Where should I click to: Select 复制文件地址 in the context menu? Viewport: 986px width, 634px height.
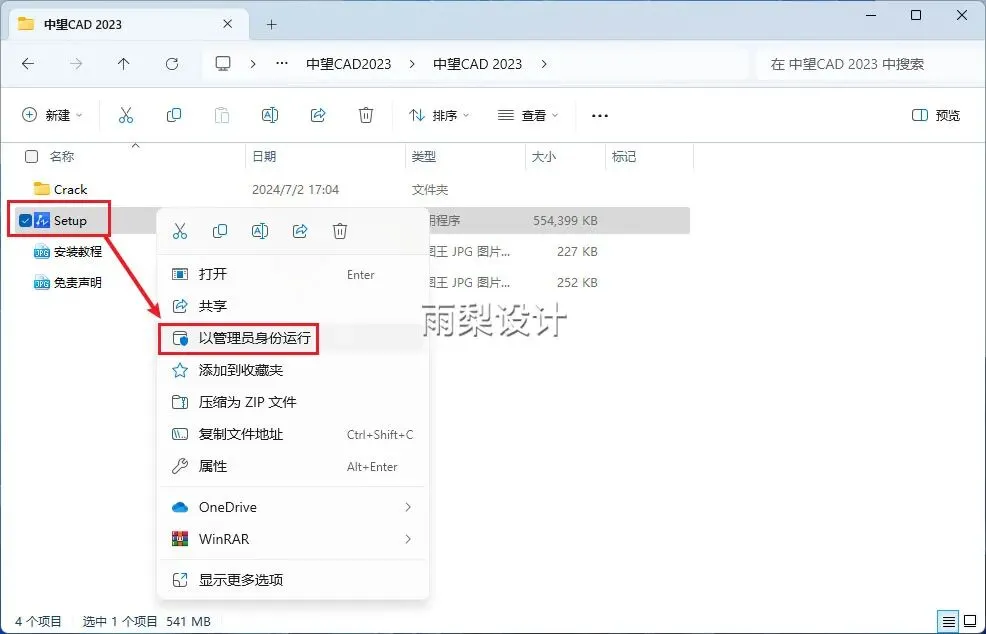(293, 435)
